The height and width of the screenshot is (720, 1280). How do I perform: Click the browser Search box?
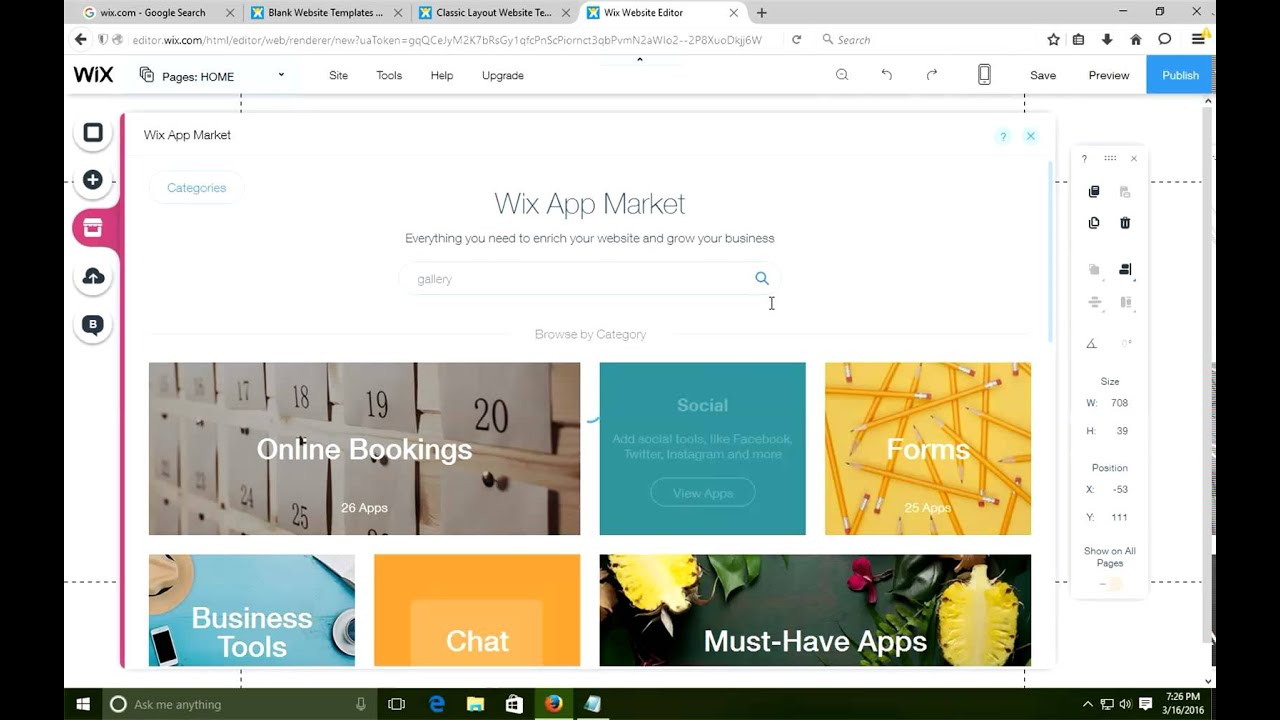click(x=925, y=40)
